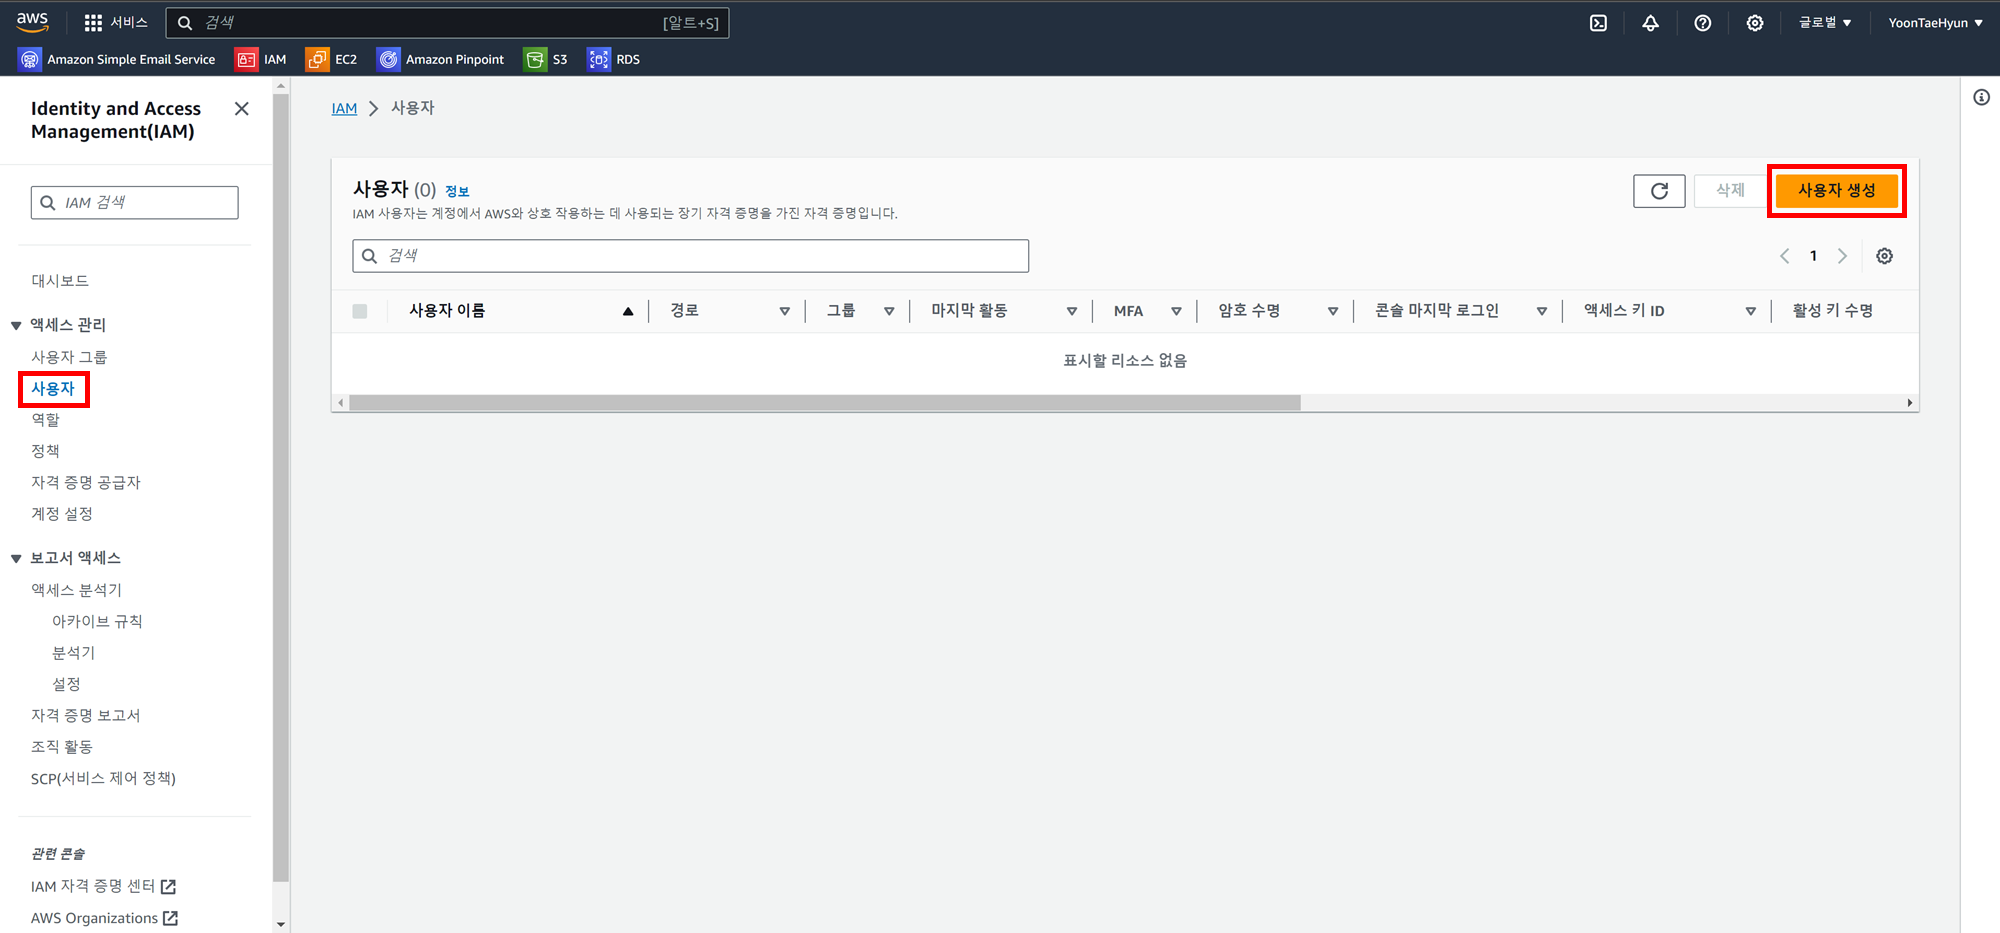
Task: Click the 활성 키 수명 column header
Action: [1832, 311]
